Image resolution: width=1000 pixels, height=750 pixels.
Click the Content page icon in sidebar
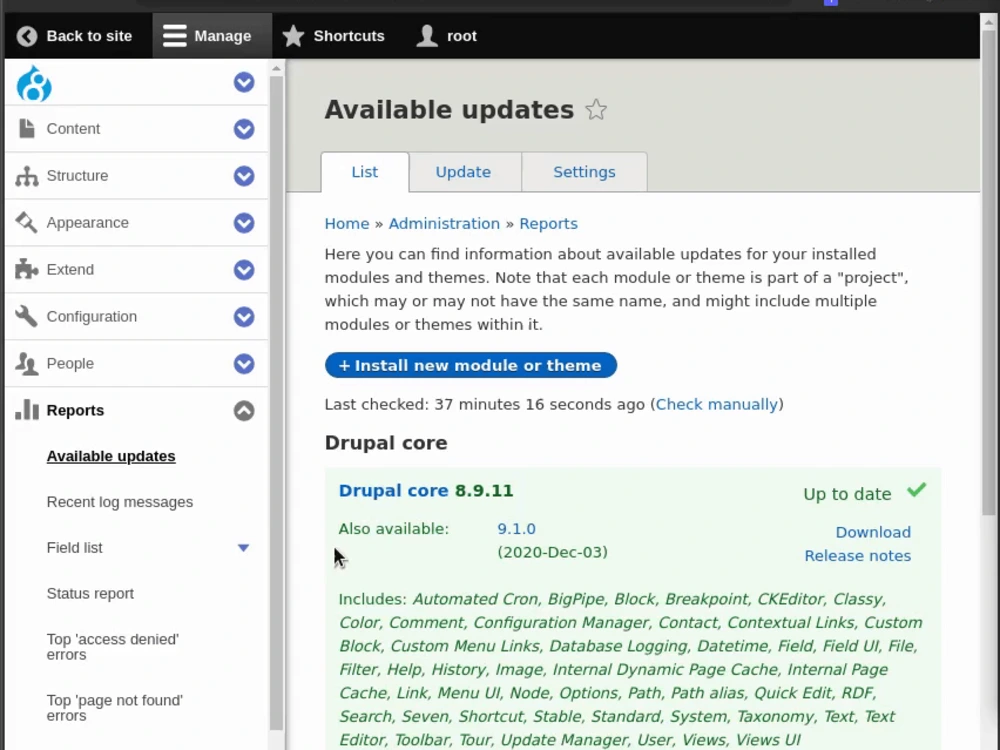pos(27,129)
